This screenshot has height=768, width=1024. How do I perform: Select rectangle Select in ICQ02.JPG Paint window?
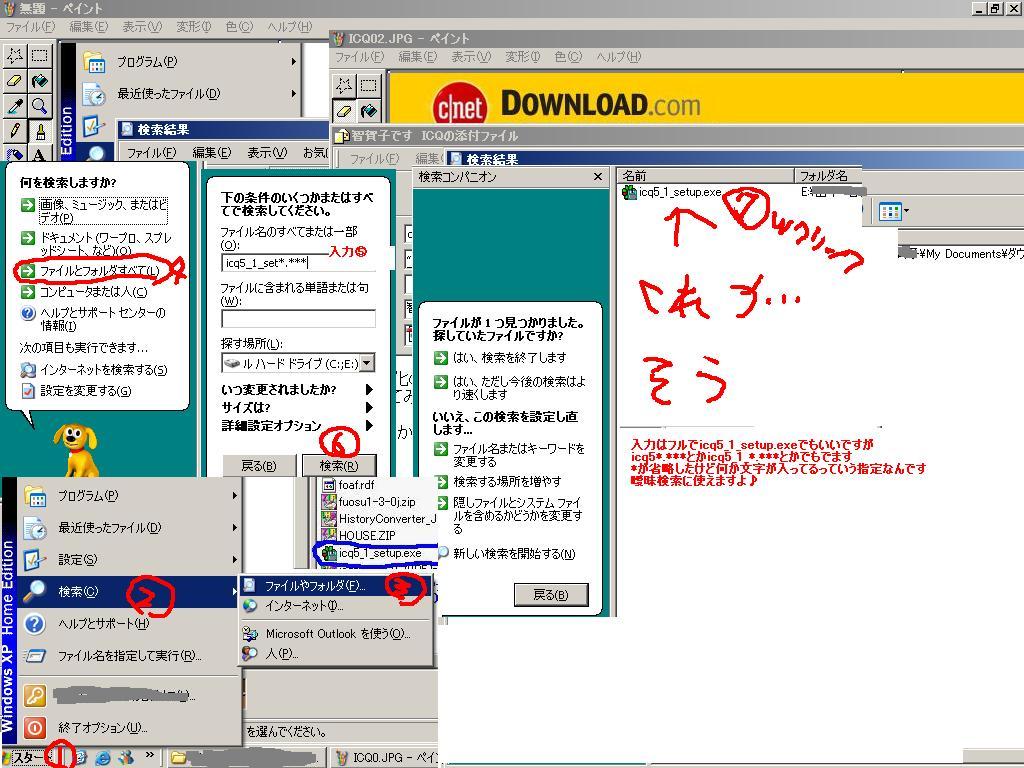[368, 86]
